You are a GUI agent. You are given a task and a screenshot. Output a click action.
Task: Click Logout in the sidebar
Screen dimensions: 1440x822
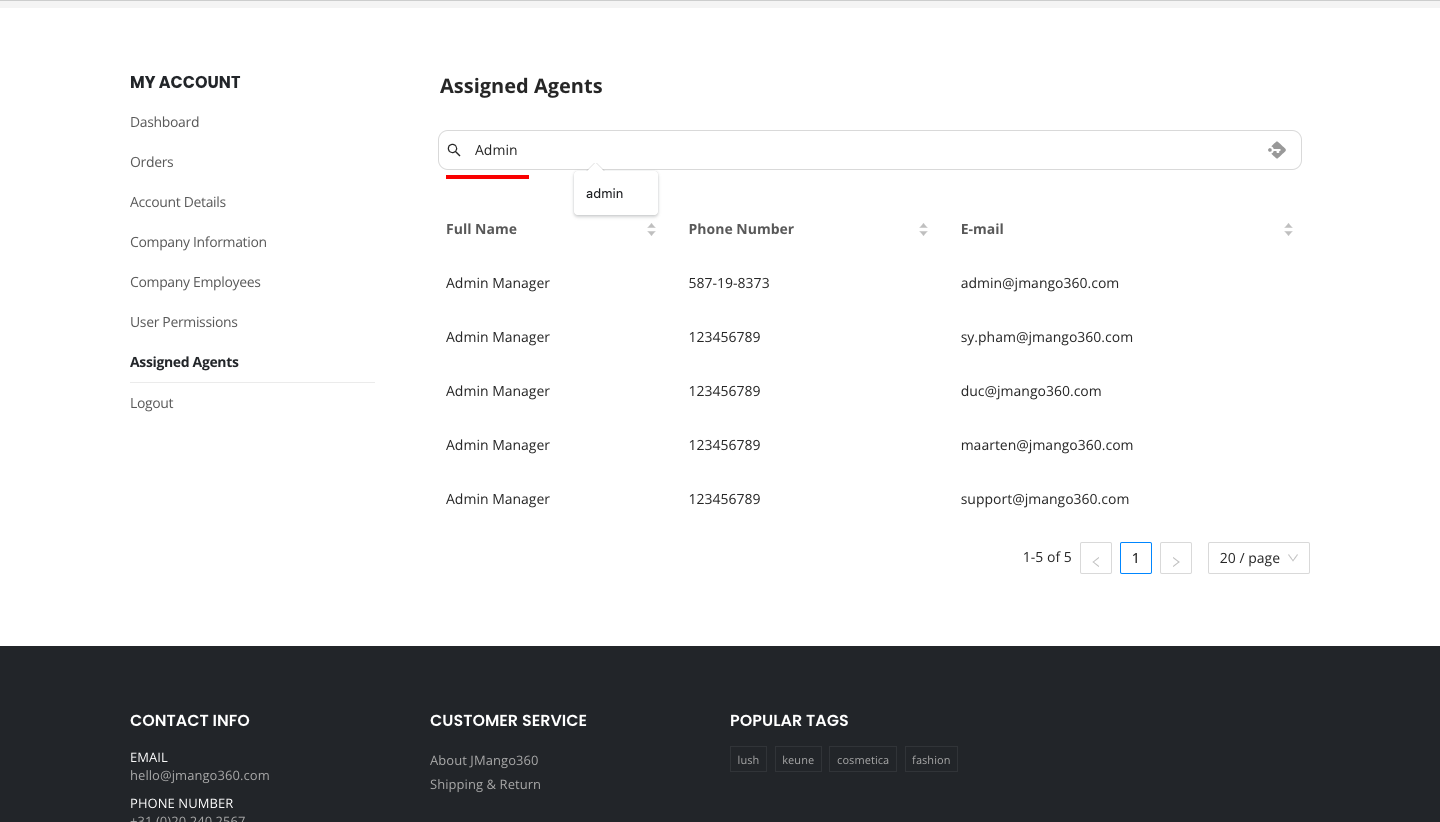click(152, 403)
